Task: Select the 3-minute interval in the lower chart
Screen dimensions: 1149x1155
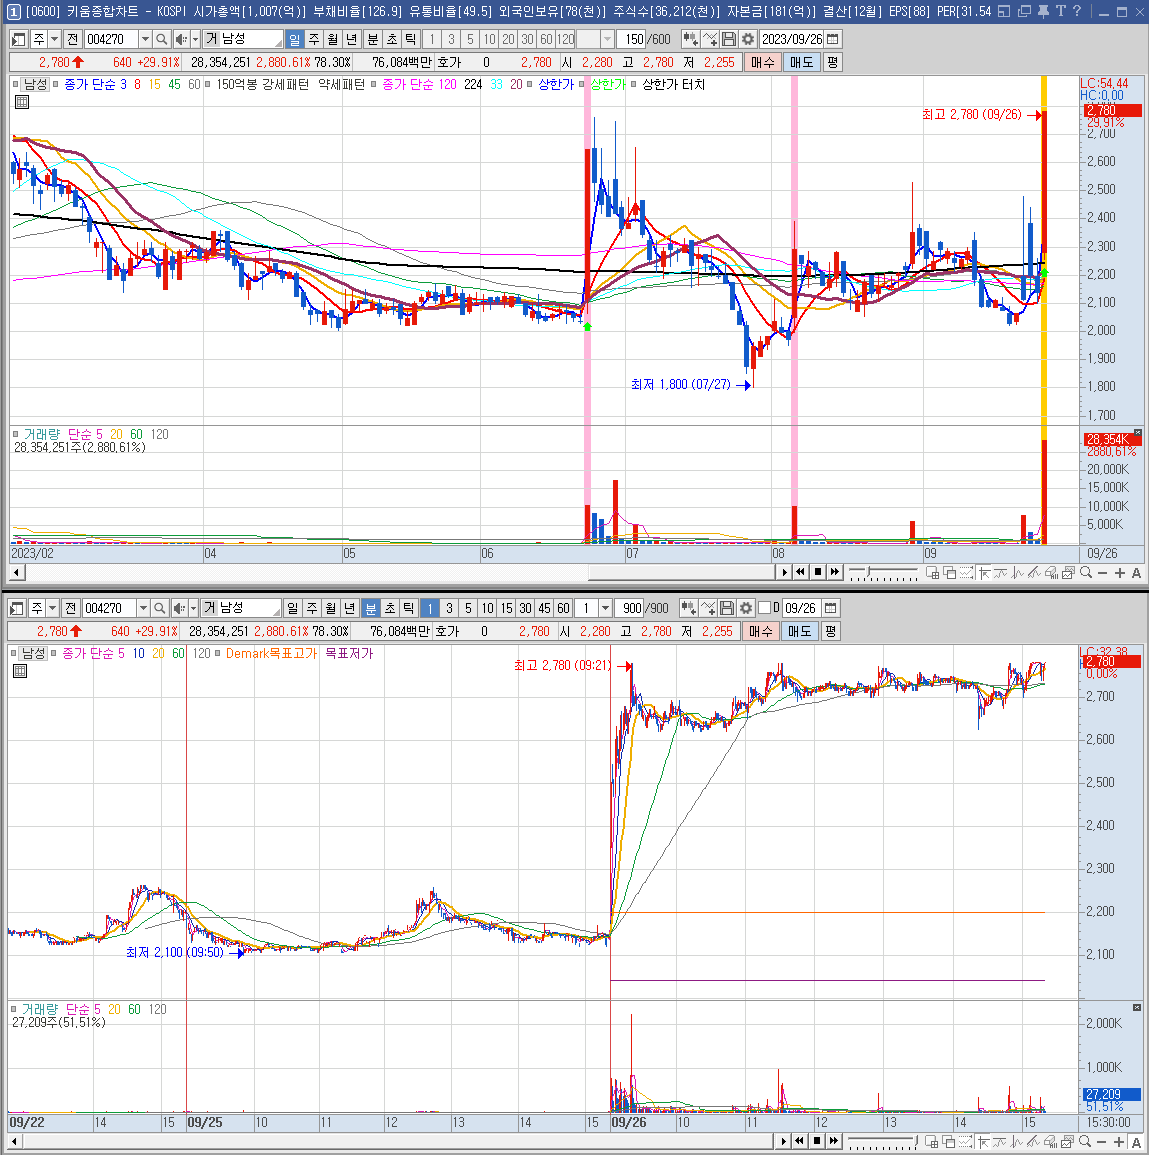Action: [449, 608]
